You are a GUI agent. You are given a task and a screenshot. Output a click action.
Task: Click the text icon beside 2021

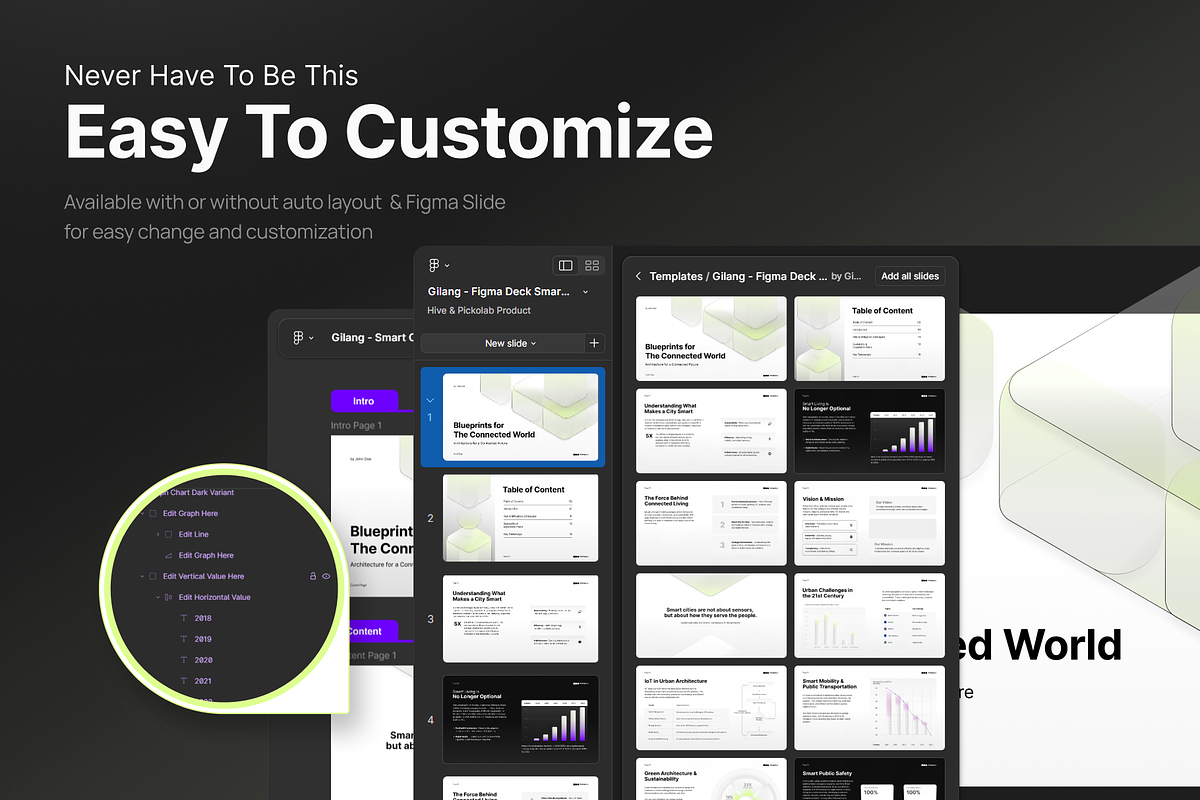click(183, 681)
